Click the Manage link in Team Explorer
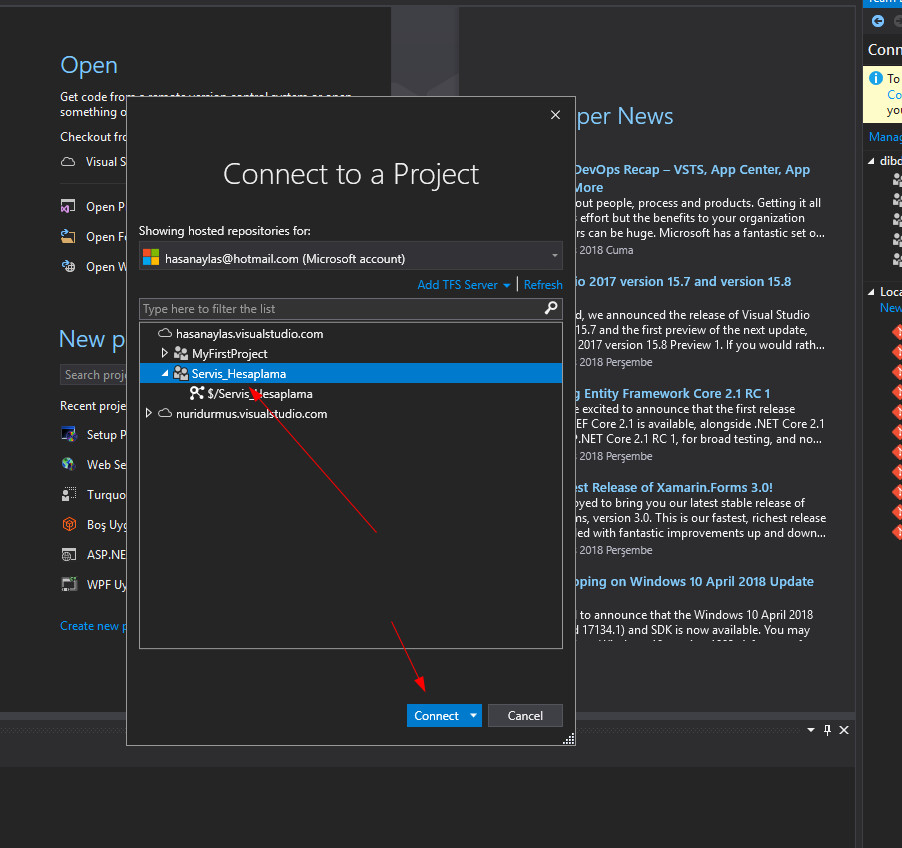 coord(885,137)
